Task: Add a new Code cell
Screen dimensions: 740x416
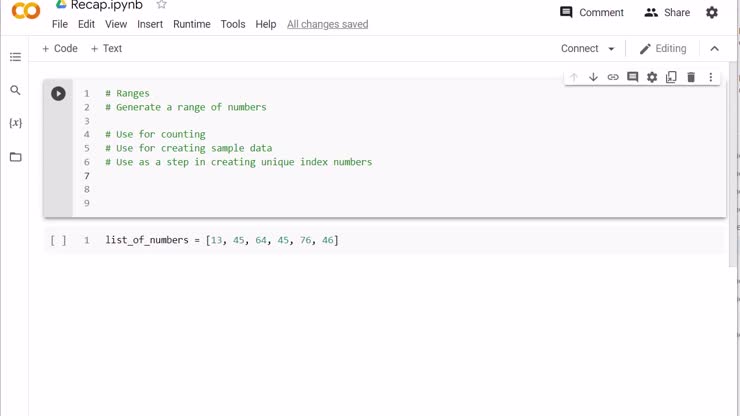Action: [60, 49]
